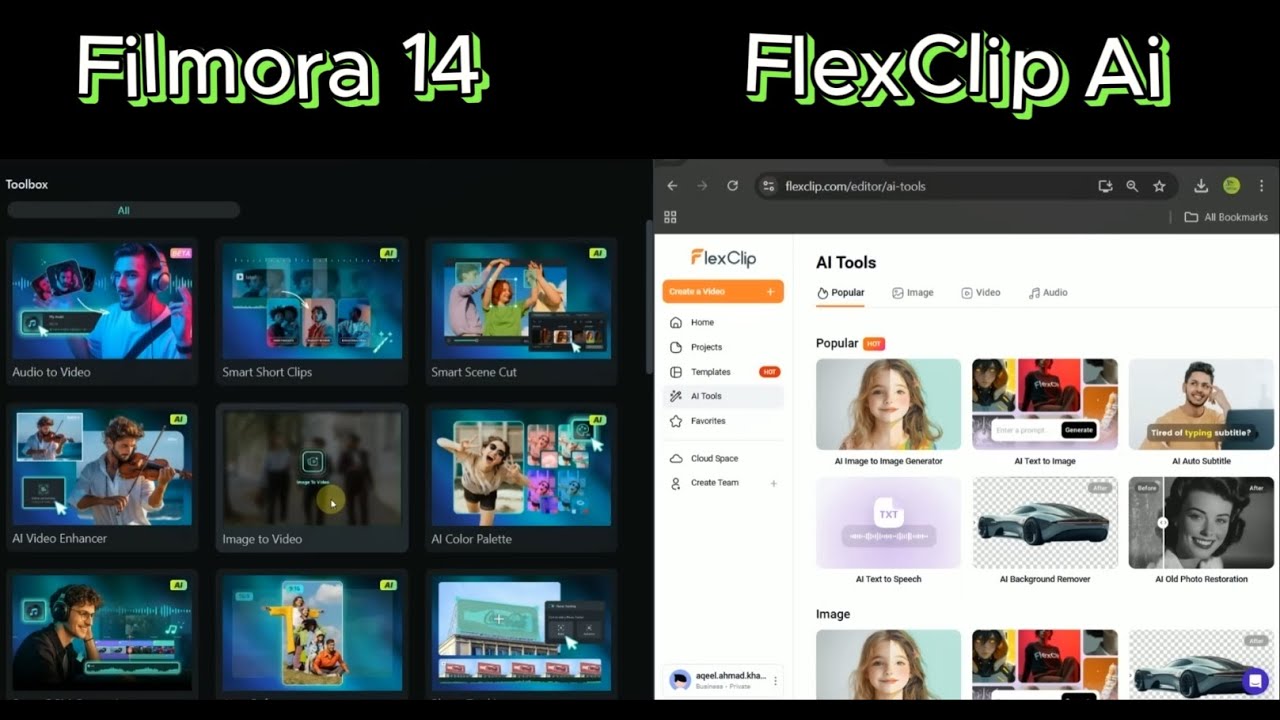Viewport: 1280px width, 720px height.
Task: Open the AI Background Remover card
Action: click(x=1045, y=530)
